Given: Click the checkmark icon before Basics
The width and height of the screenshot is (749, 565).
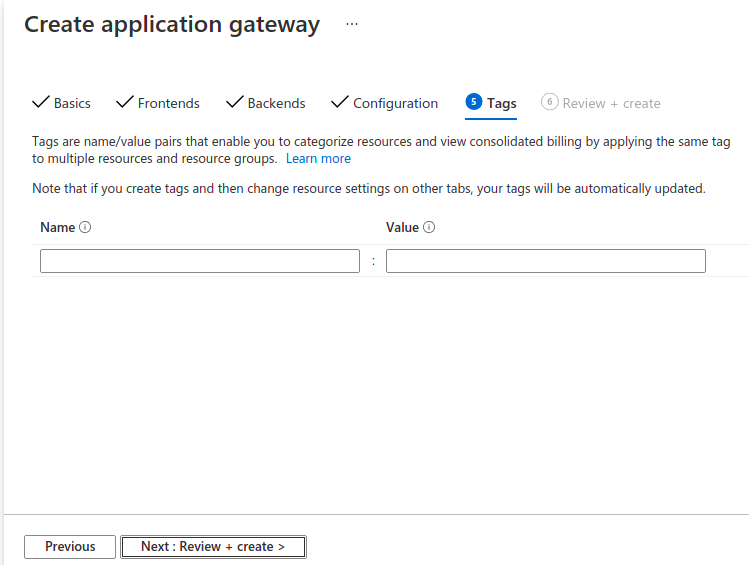Looking at the screenshot, I should coord(41,102).
